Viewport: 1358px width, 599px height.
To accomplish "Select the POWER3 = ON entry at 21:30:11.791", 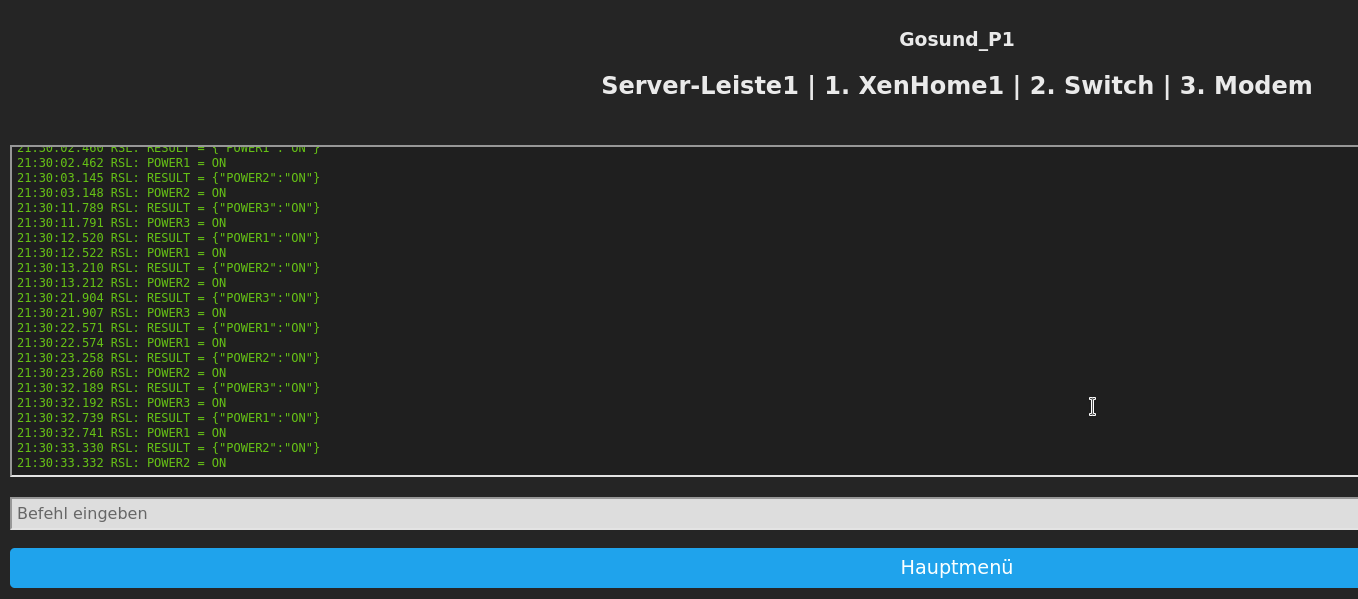I will 120,222.
